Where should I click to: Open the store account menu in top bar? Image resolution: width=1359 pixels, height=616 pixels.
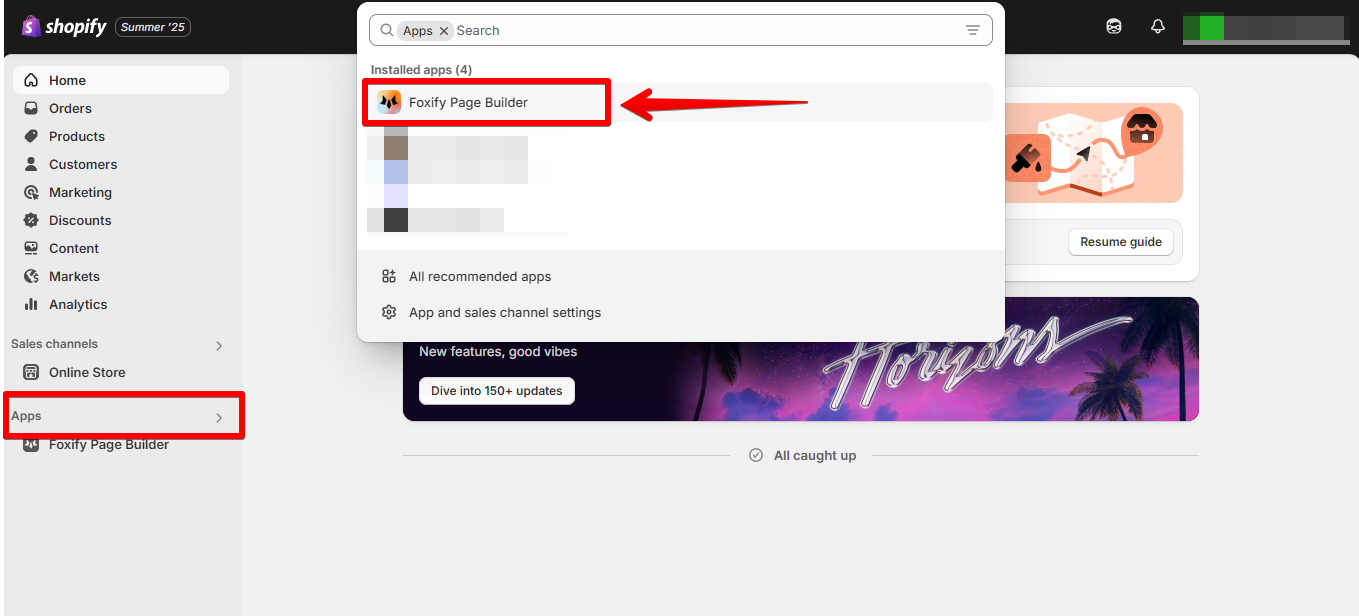coord(1264,27)
